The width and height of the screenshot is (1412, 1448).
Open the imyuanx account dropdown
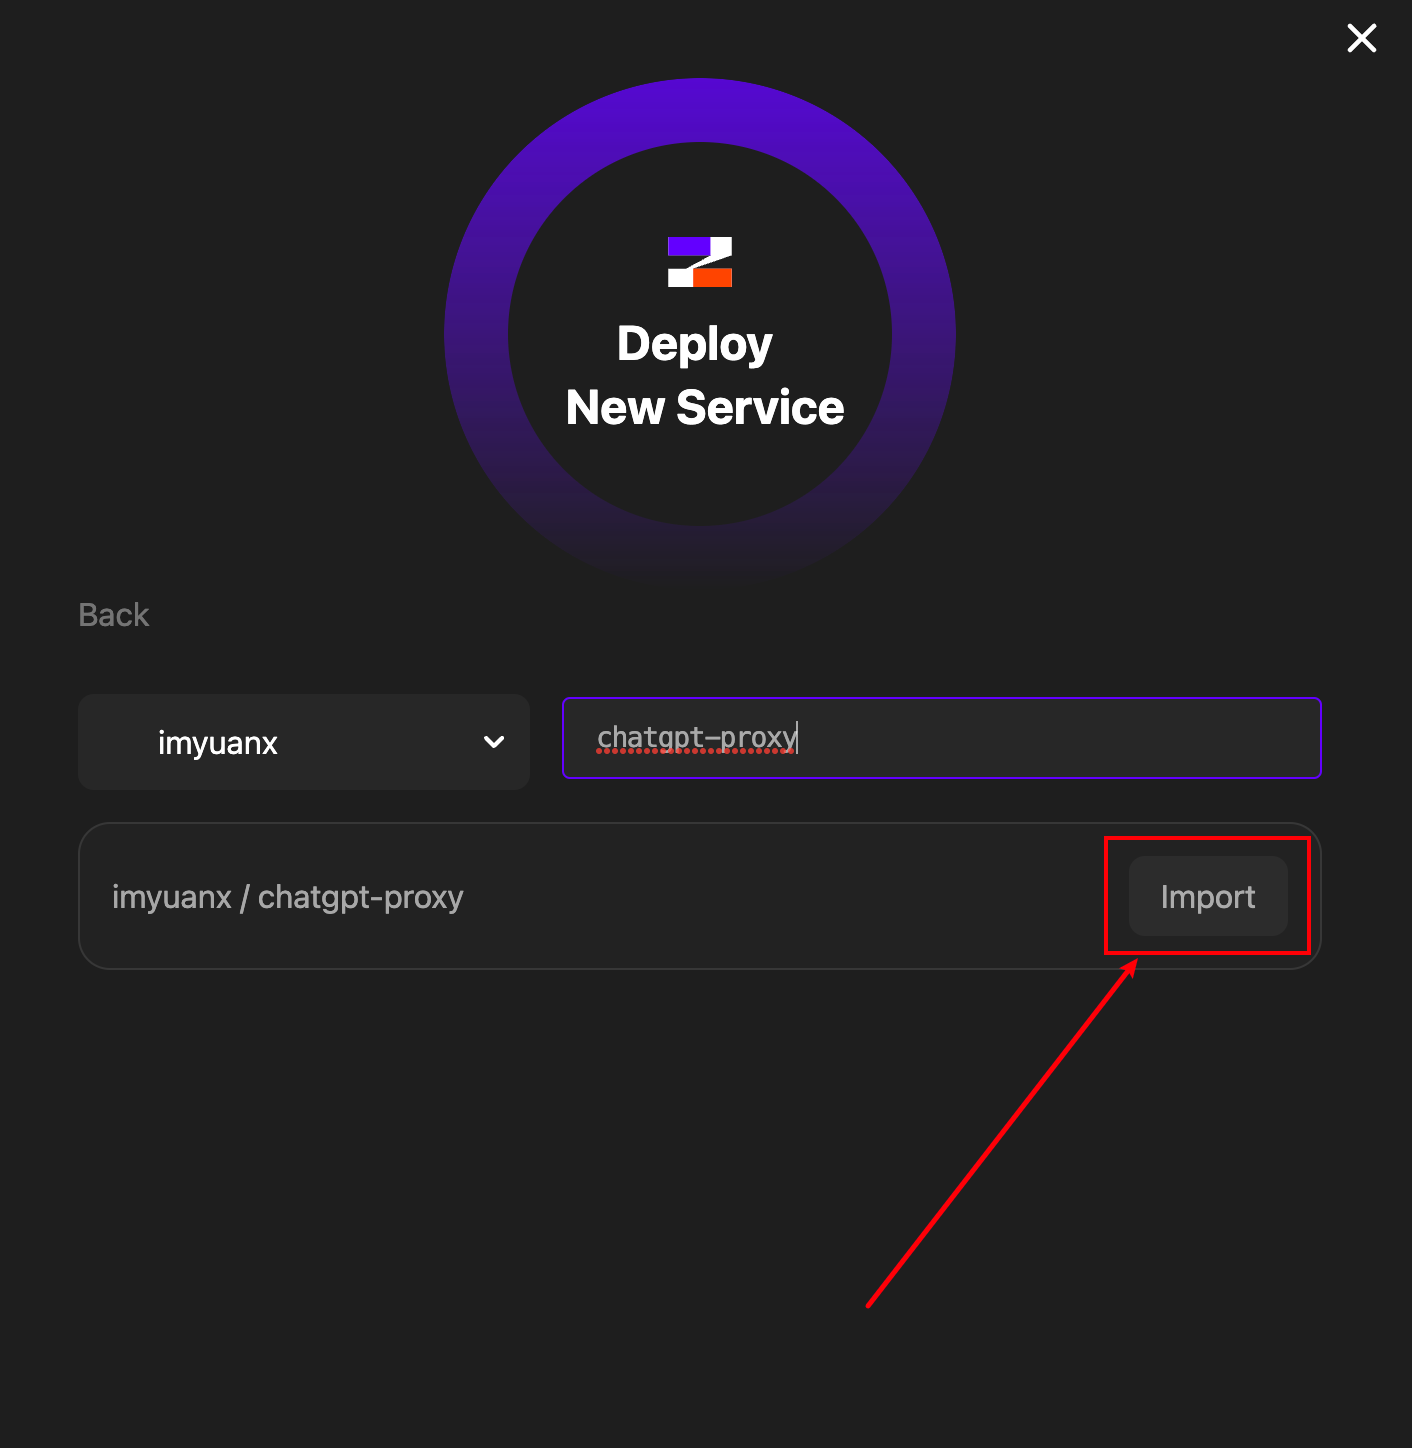pyautogui.click(x=304, y=742)
